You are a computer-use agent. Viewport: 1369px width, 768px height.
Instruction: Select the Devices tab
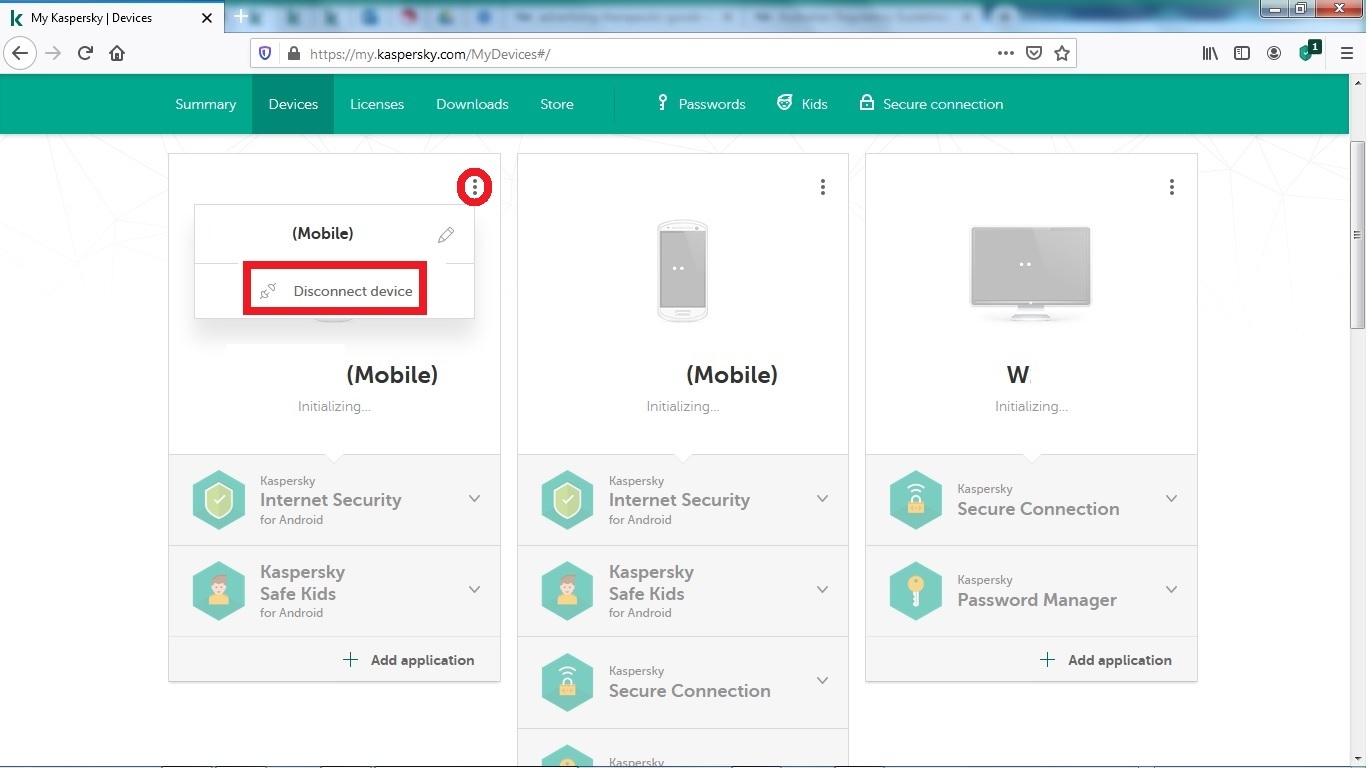point(293,104)
